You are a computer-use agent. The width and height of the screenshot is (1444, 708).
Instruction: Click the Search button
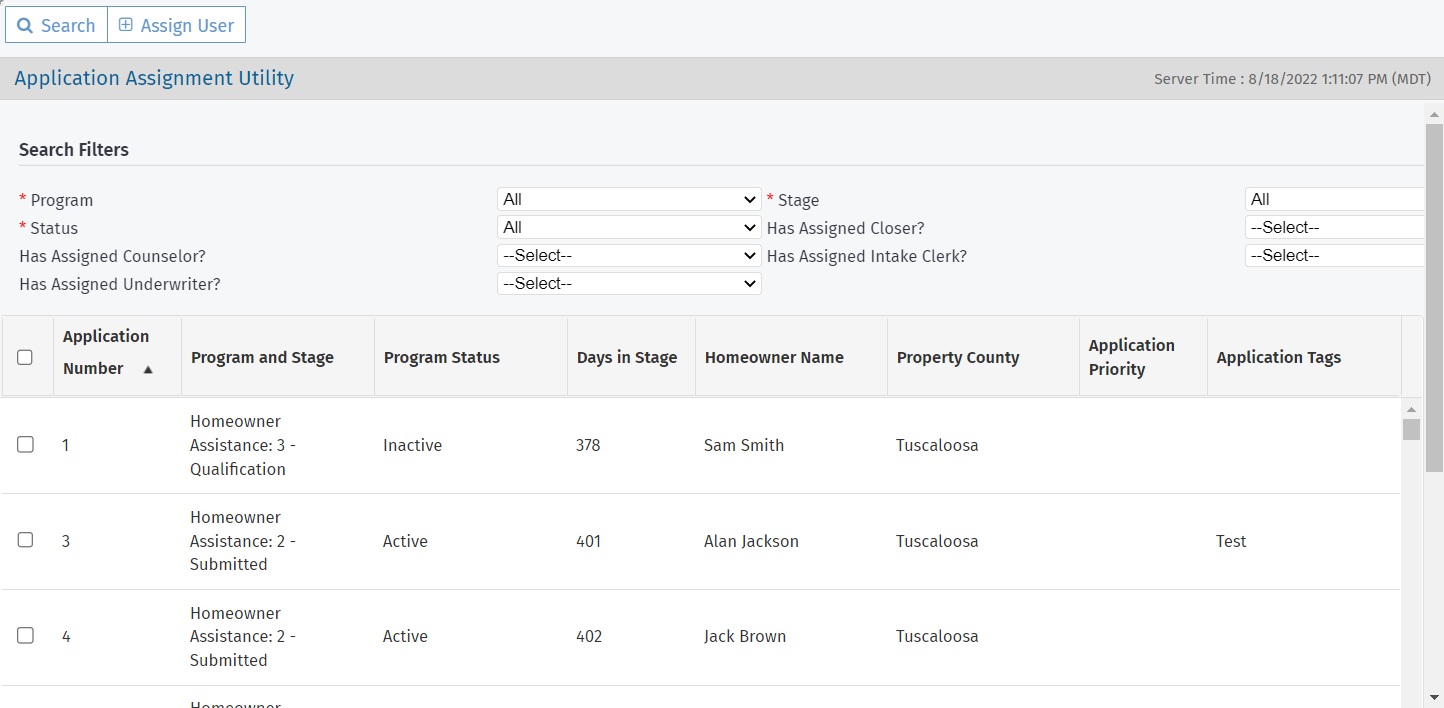click(56, 25)
